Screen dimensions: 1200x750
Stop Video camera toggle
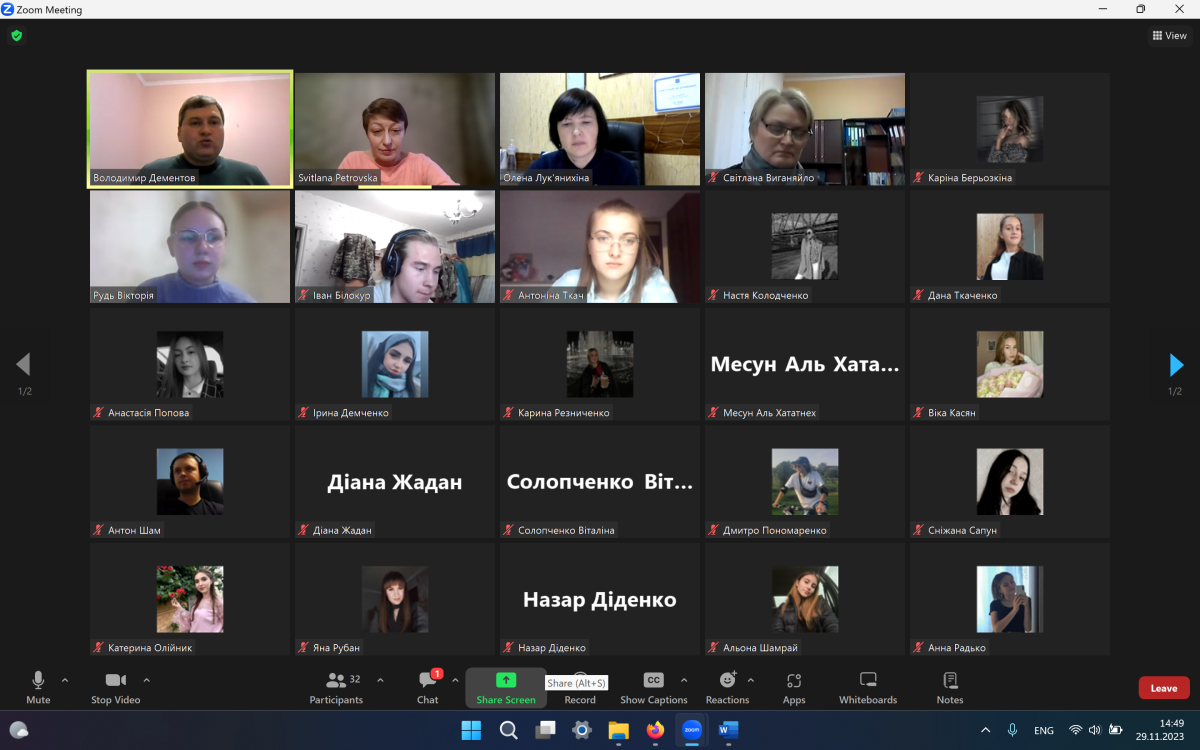(x=115, y=687)
